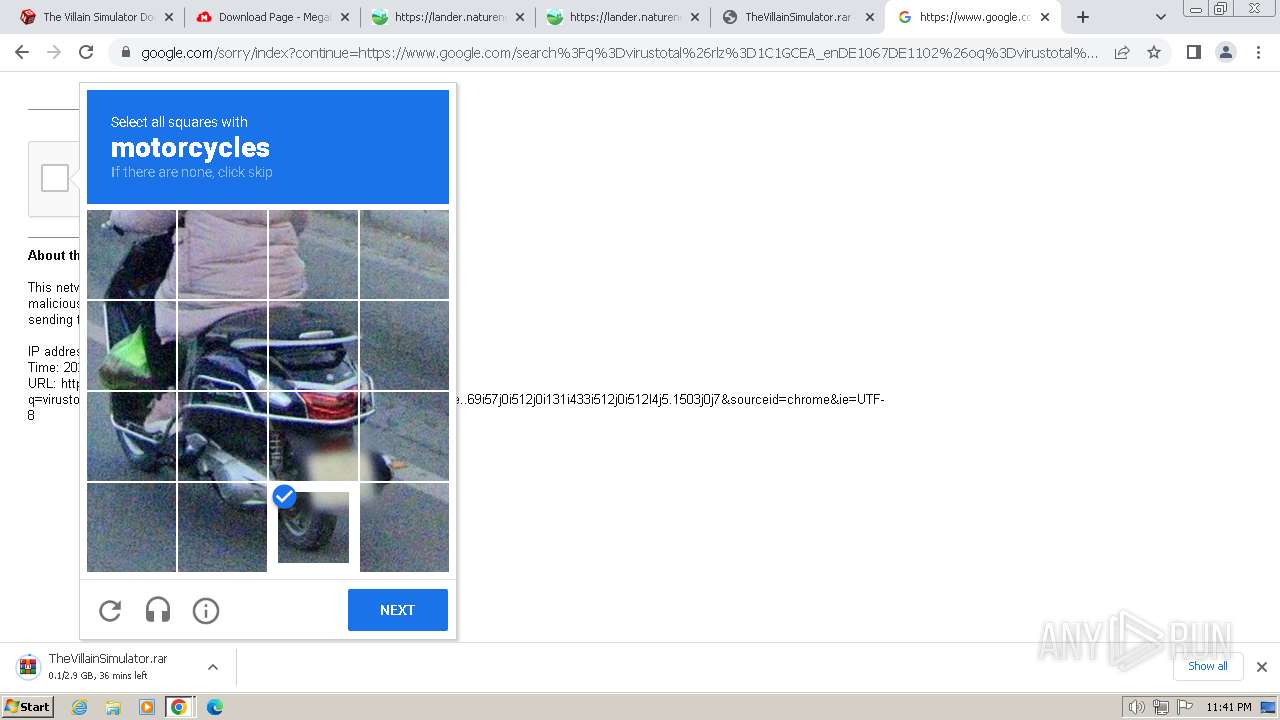The image size is (1280, 720).
Task: Open Microsoft Edge from the taskbar
Action: tap(215, 707)
